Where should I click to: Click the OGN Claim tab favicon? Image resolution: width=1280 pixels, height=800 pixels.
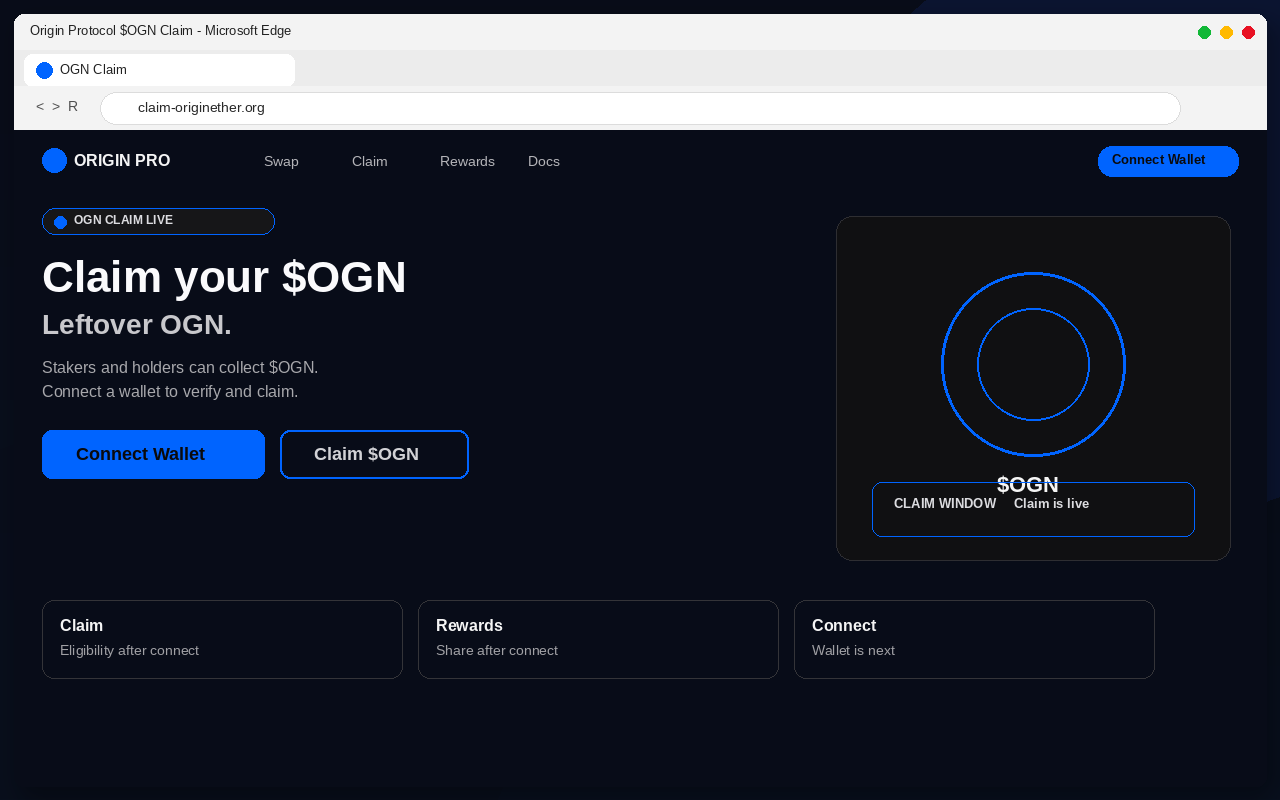click(x=44, y=70)
